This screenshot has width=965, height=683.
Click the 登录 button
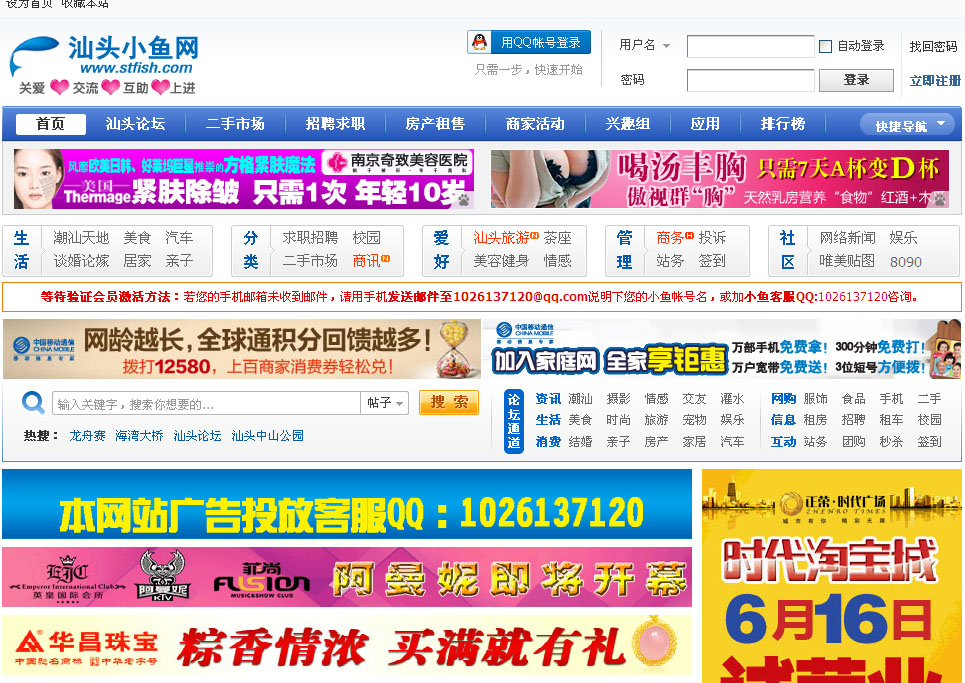pyautogui.click(x=856, y=79)
